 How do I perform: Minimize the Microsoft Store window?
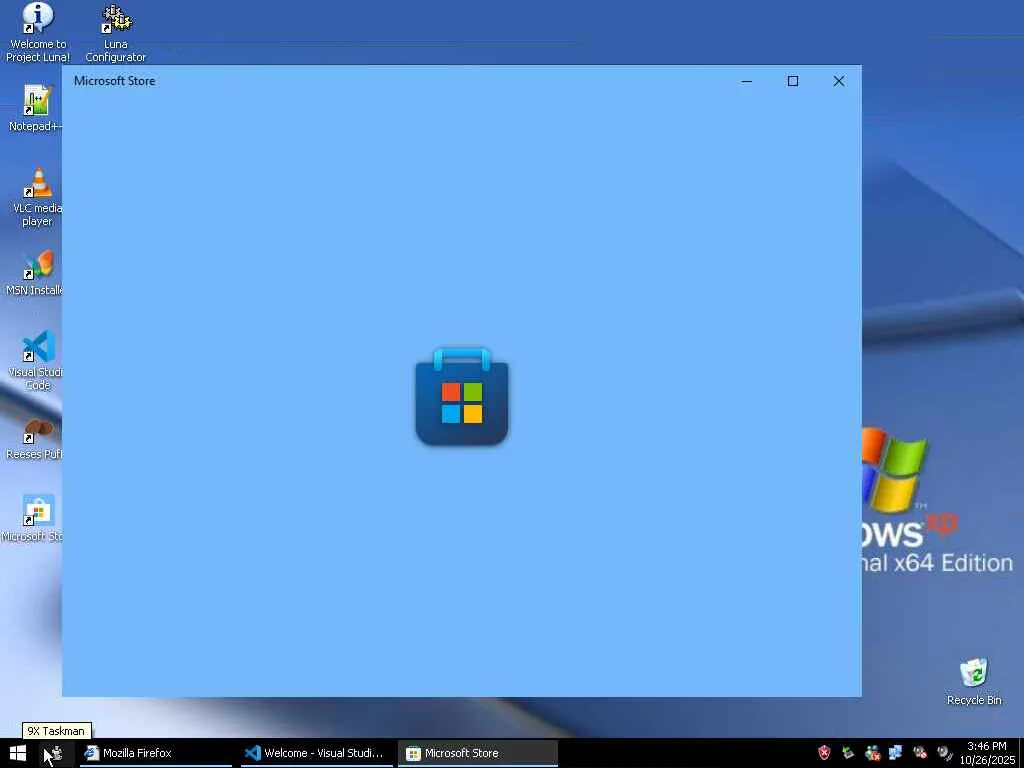[x=746, y=81]
